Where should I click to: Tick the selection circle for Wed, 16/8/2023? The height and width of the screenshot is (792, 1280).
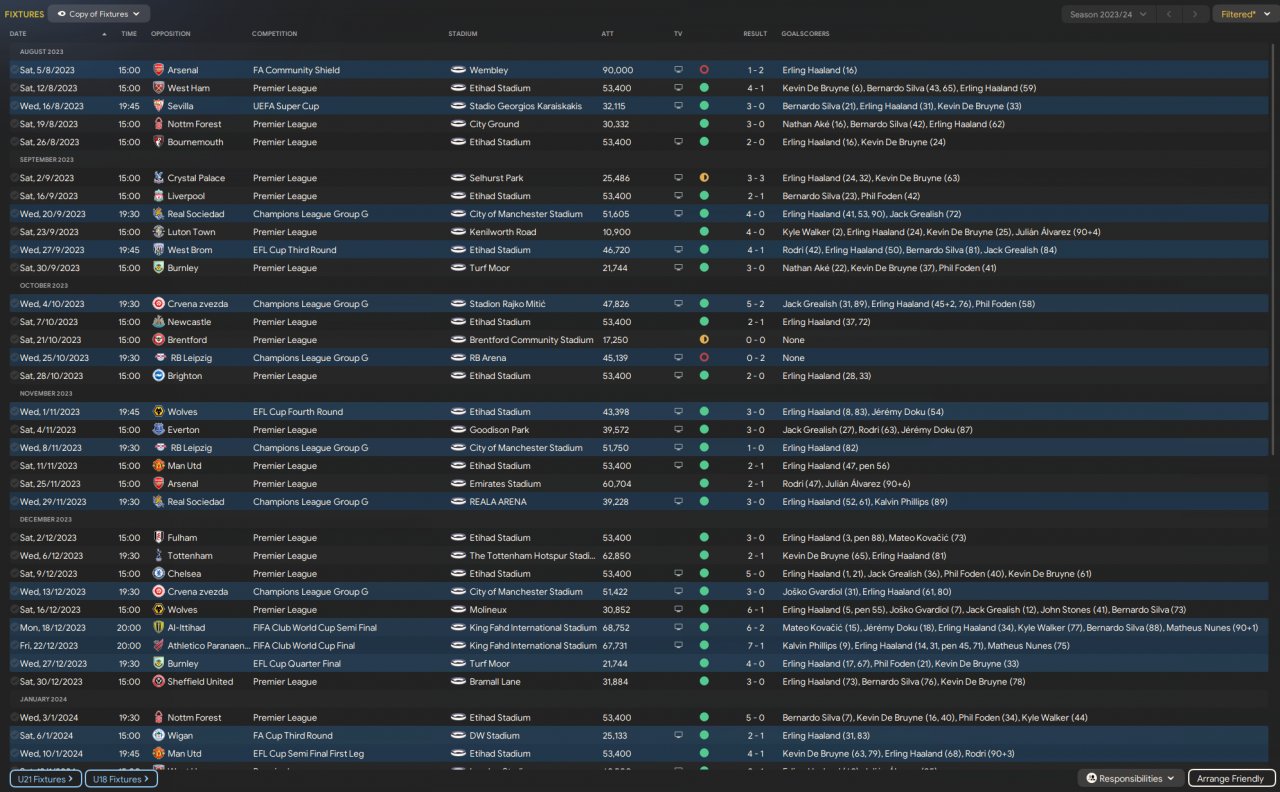point(14,106)
